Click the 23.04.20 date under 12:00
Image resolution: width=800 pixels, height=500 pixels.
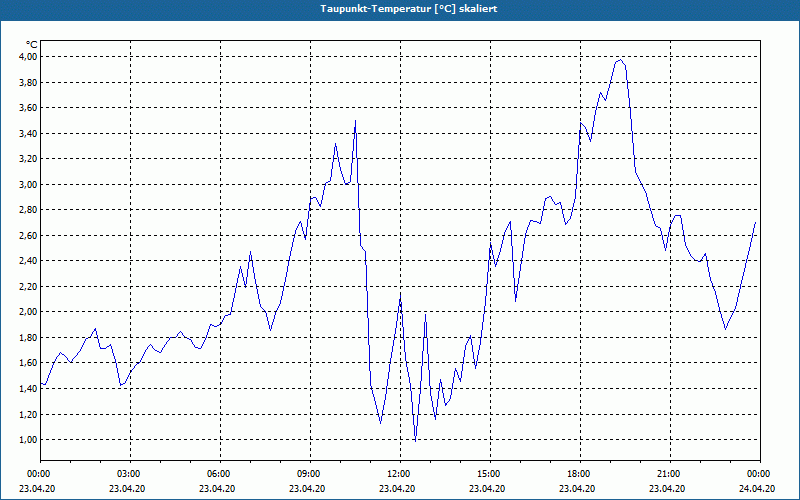[397, 488]
